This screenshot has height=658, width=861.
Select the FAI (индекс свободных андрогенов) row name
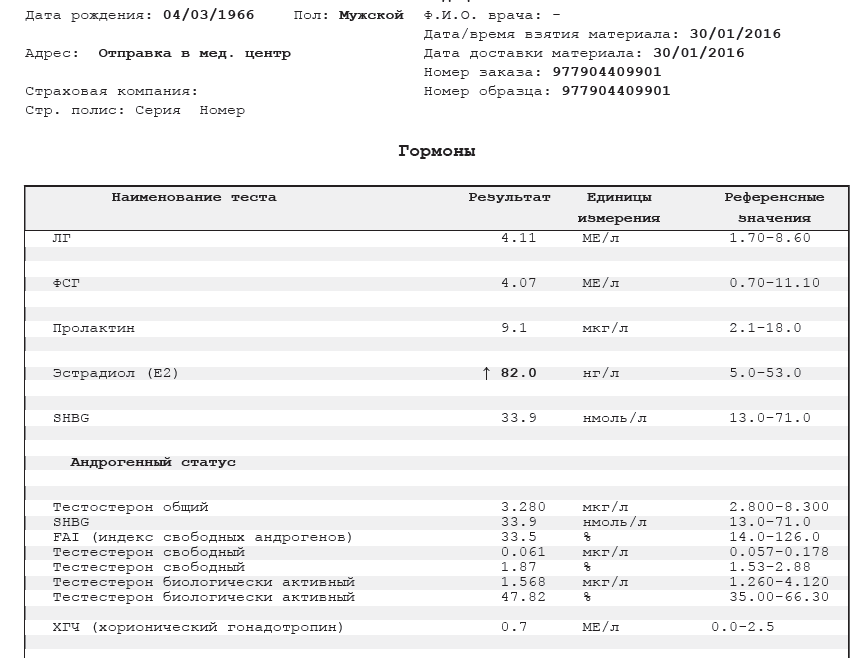[203, 537]
